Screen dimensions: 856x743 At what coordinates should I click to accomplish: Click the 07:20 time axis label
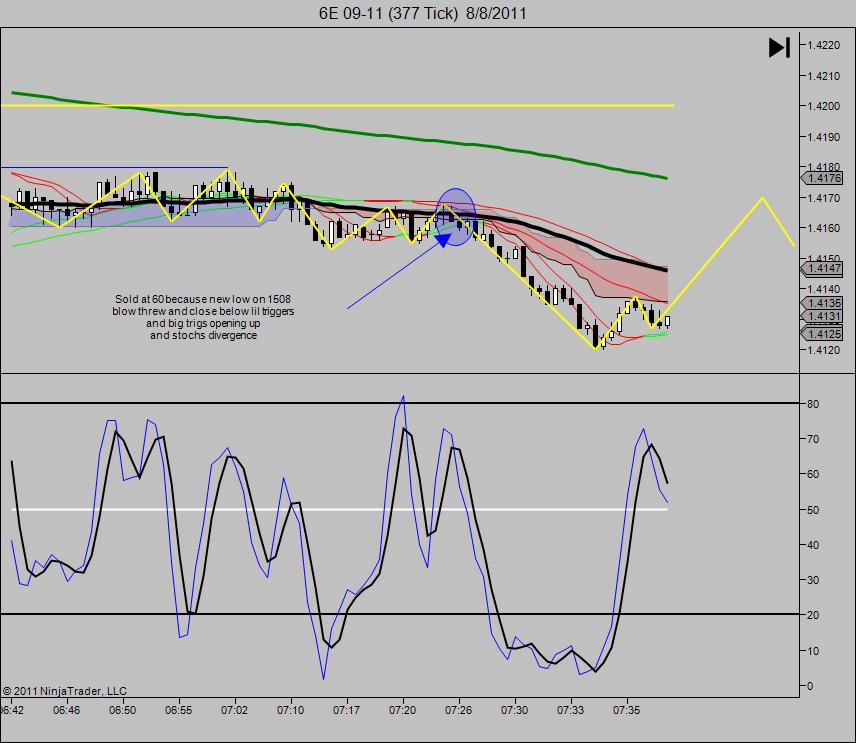pos(402,710)
